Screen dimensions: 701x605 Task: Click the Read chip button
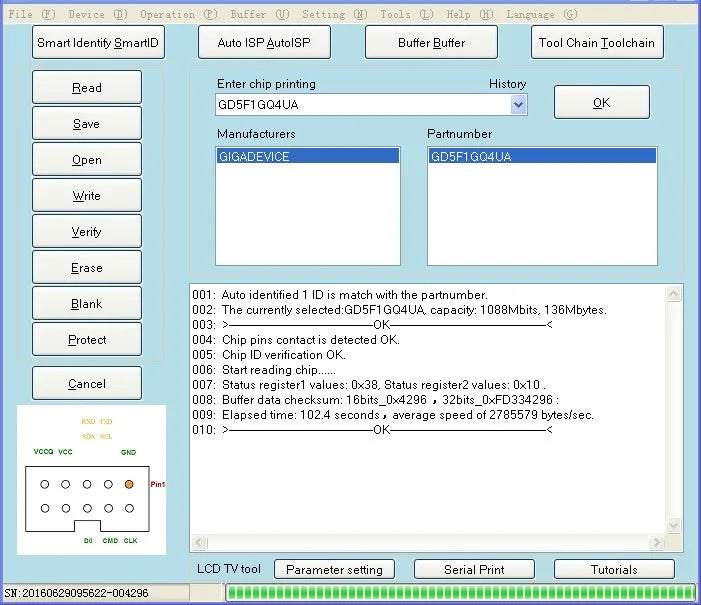(x=87, y=87)
